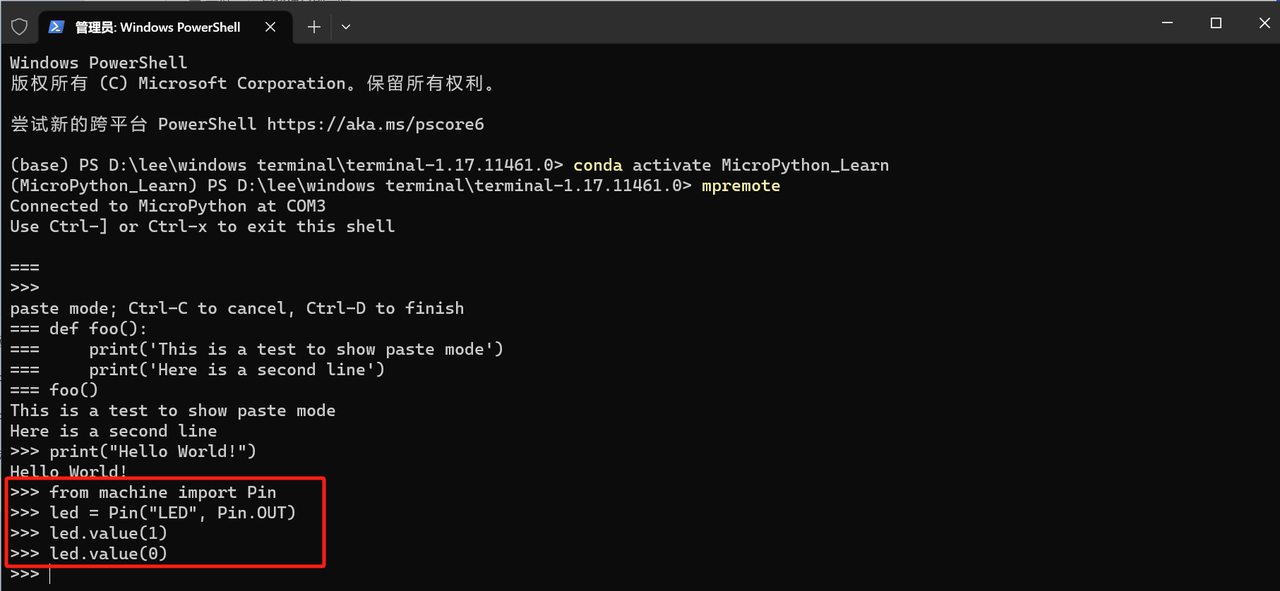1280x591 pixels.
Task: Close the terminal window
Action: 1258,22
